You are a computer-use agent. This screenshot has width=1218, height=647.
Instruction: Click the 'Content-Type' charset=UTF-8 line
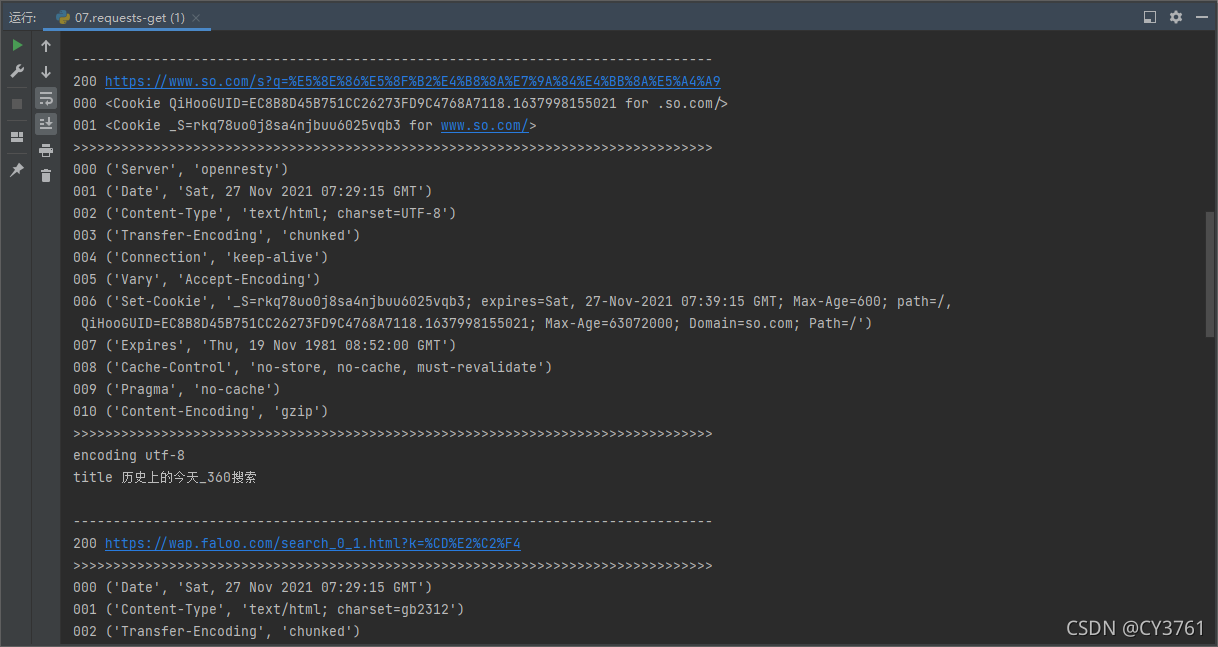click(x=265, y=214)
